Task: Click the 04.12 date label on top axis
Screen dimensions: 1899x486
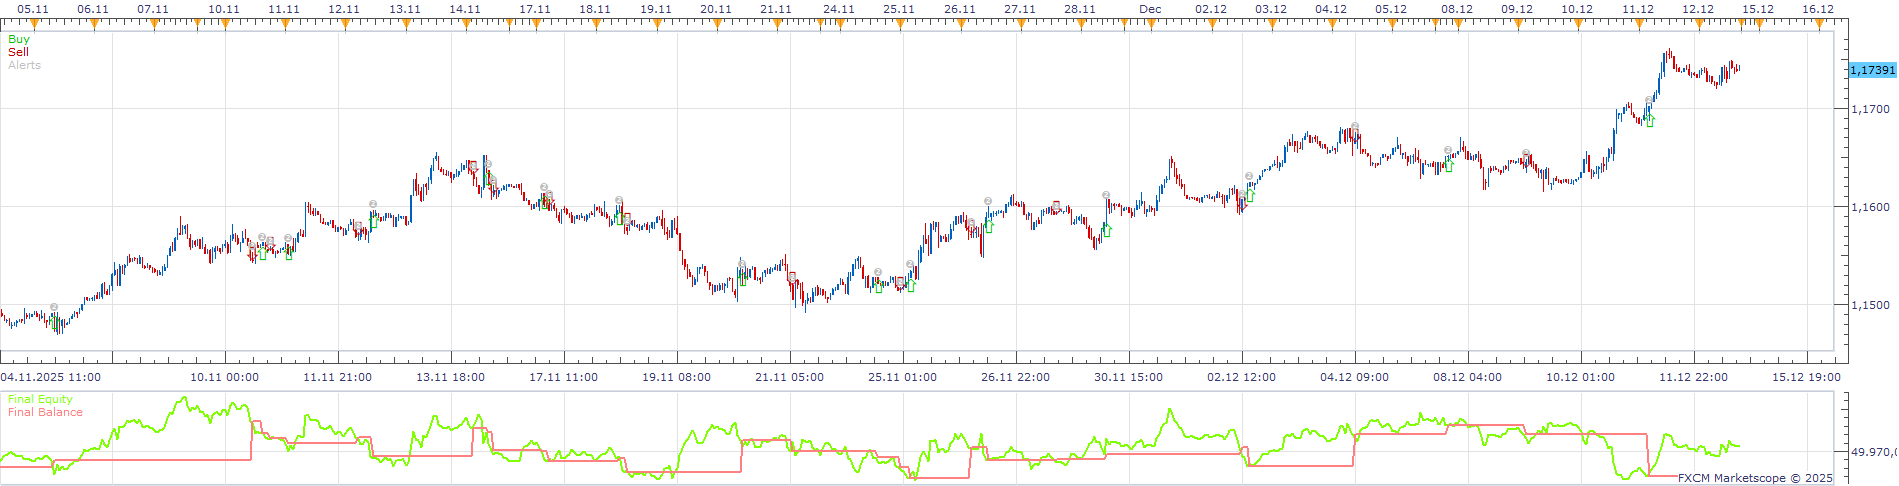Action: 1331,9
